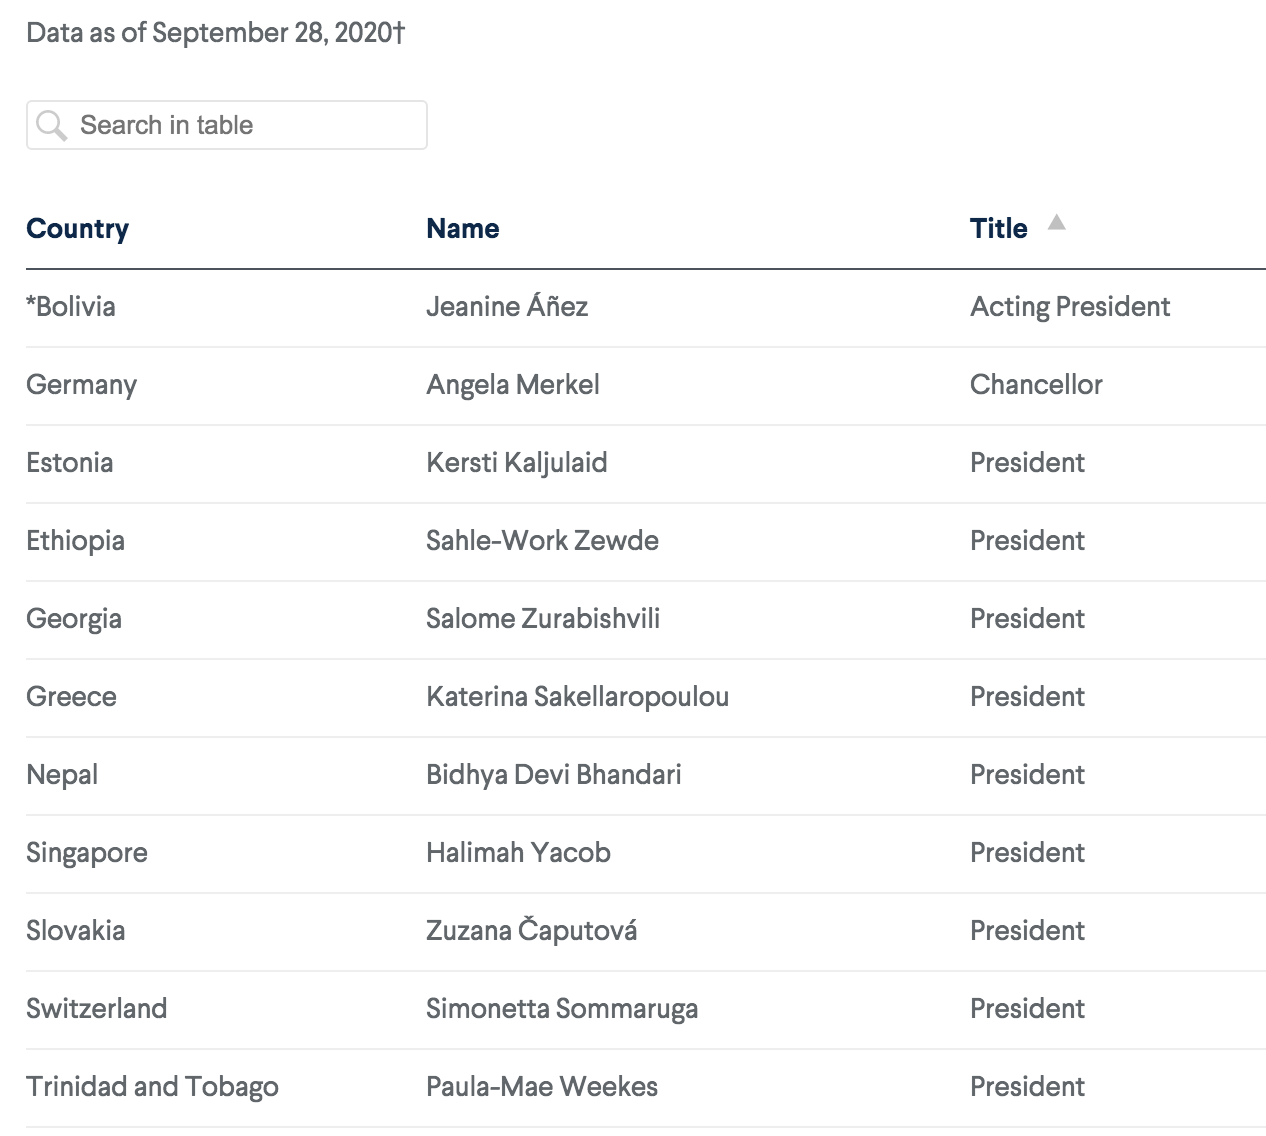Click the Angela Merkel name cell
Image resolution: width=1266 pixels, height=1136 pixels.
coord(512,384)
